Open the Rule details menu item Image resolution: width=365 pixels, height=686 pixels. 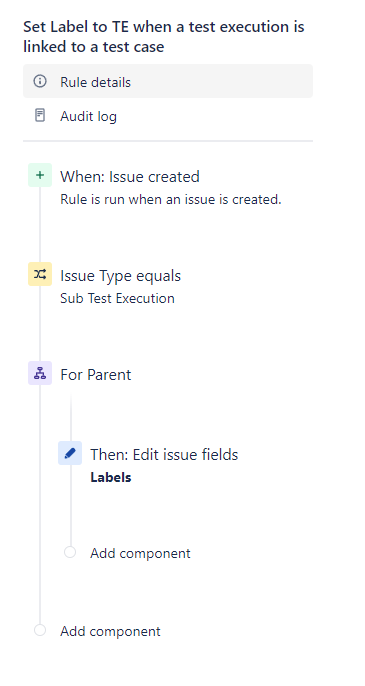point(168,81)
